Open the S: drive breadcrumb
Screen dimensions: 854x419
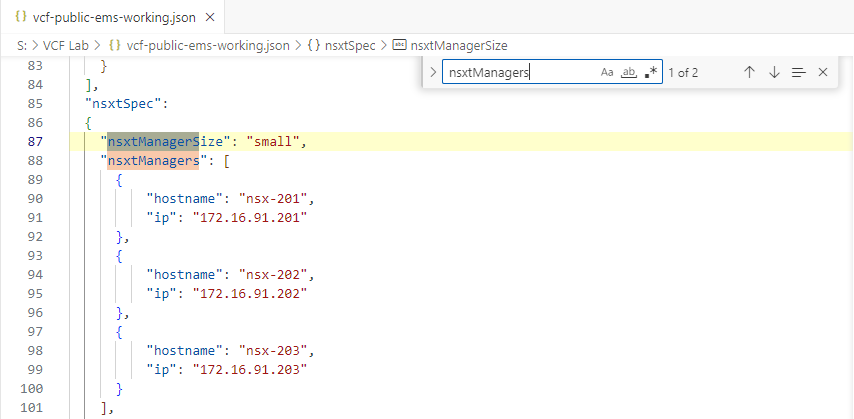point(21,45)
